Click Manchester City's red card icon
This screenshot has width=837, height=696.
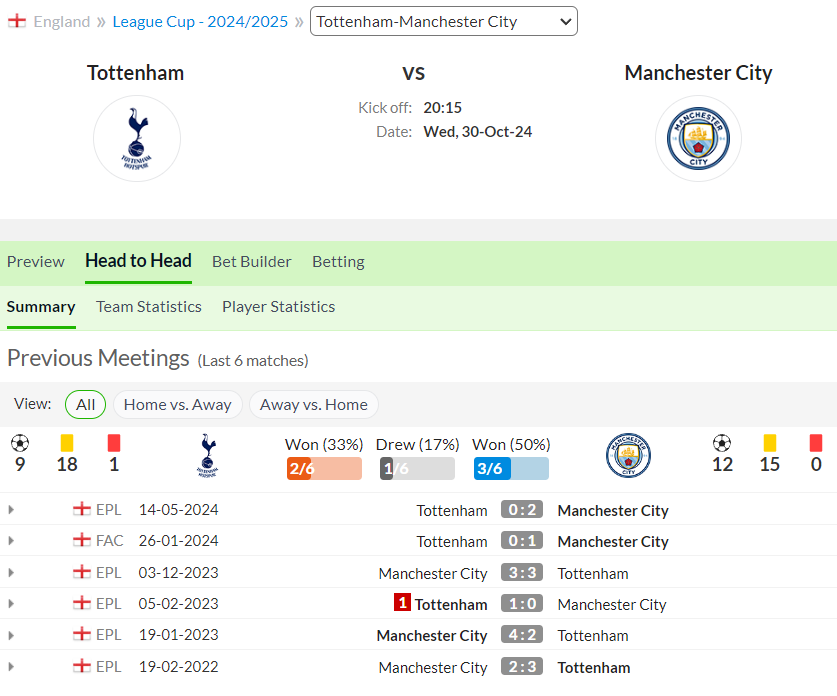click(816, 443)
